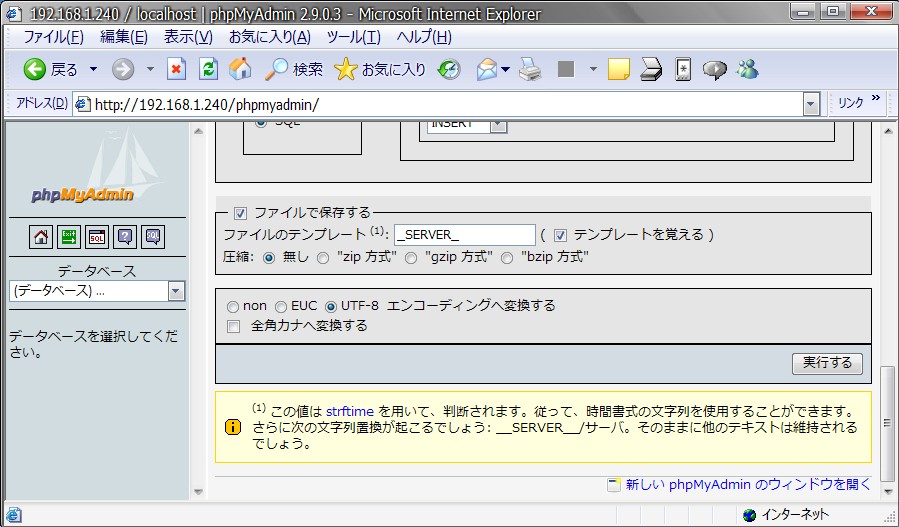Image resolution: width=899 pixels, height=527 pixels.
Task: Click the yellow info notice icon
Action: tap(233, 427)
